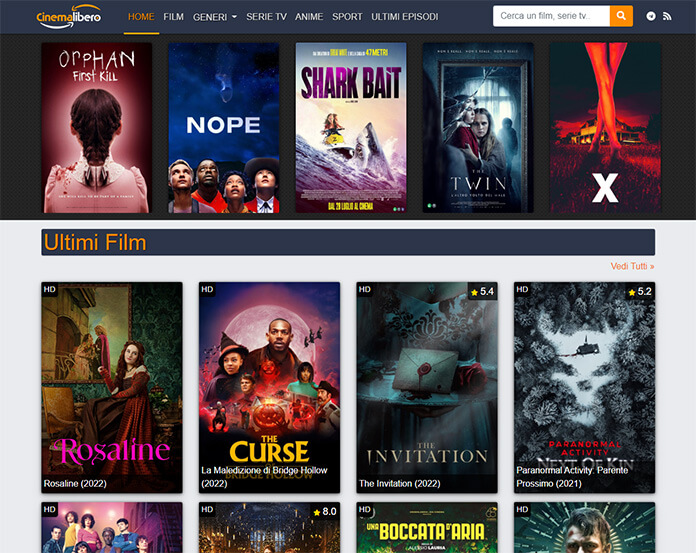Screen dimensions: 696x553
Task: Expand the GENERI dropdown menu
Action: coord(215,17)
